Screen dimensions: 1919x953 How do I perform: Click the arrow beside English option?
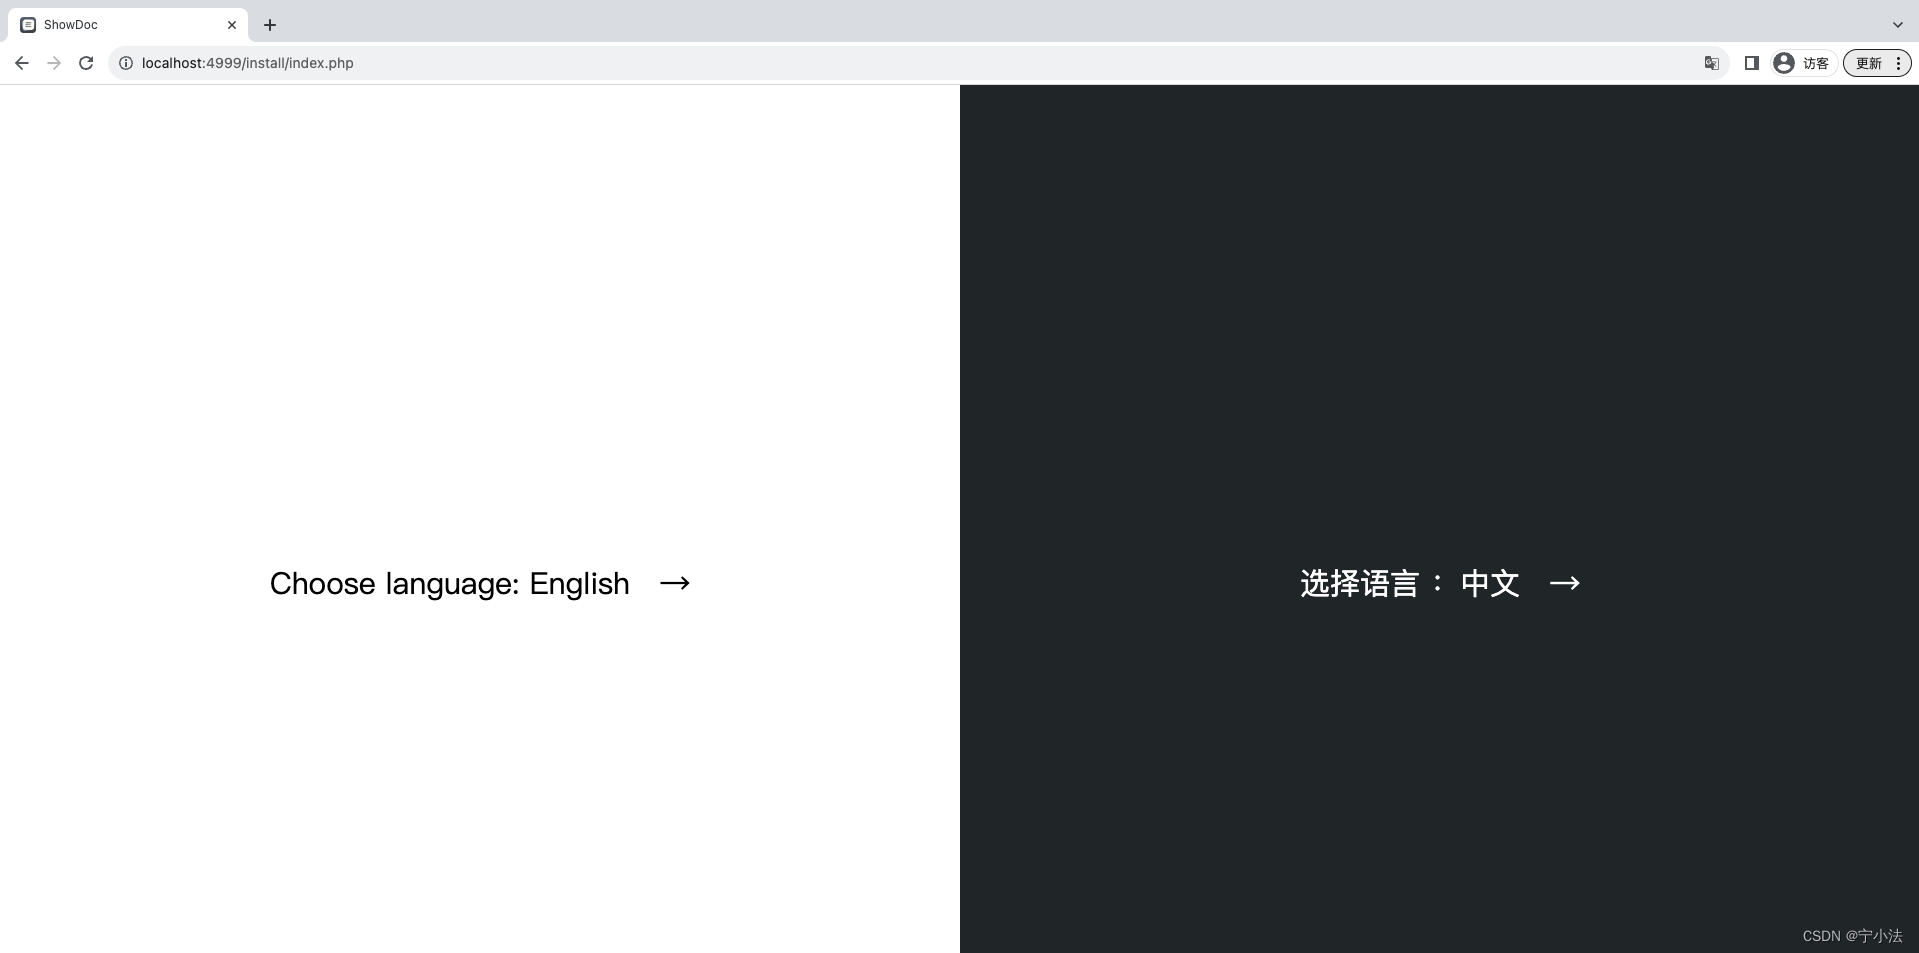tap(674, 583)
